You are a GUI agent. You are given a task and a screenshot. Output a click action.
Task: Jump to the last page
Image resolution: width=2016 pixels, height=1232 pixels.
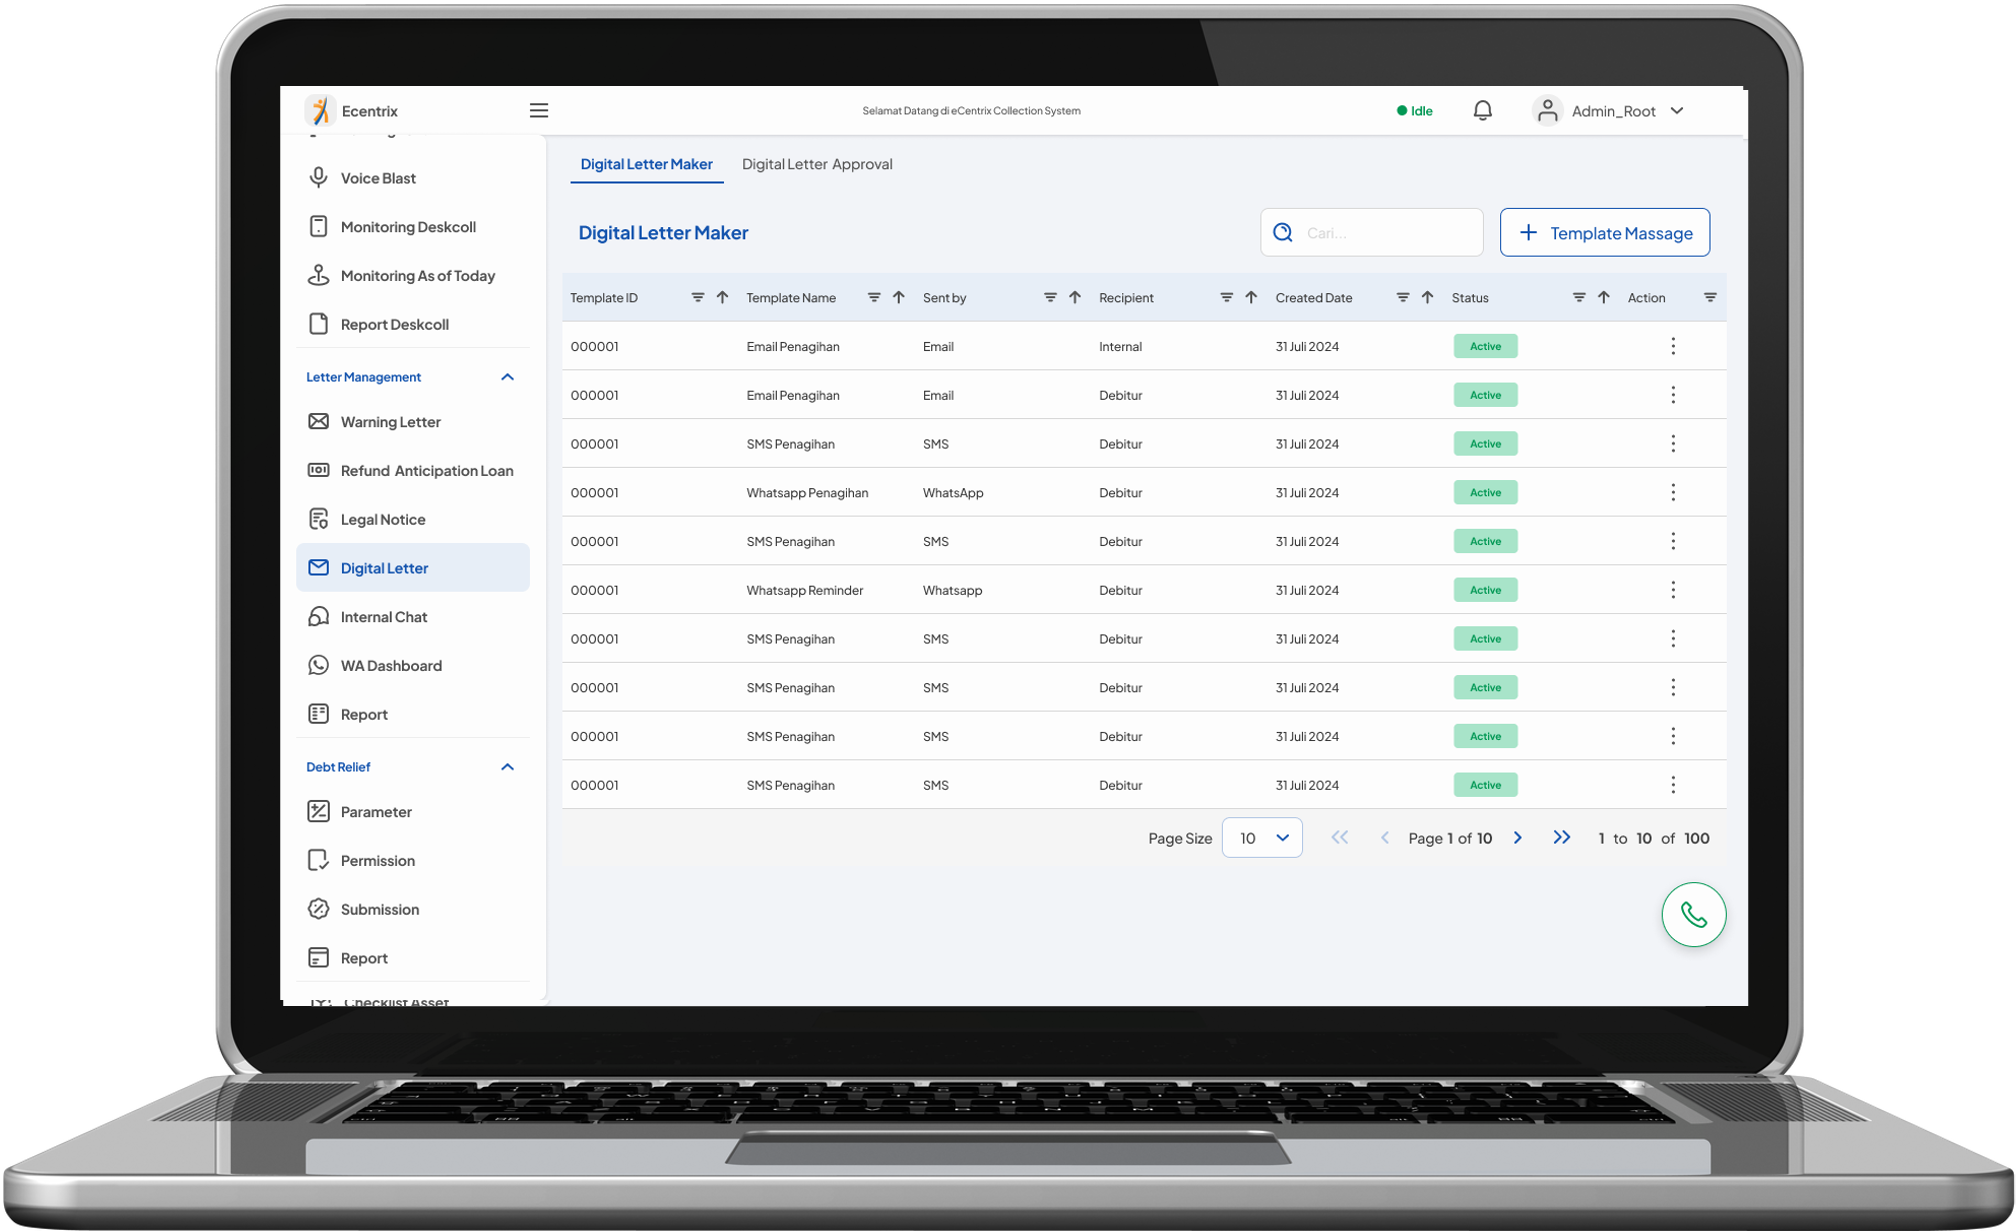point(1561,838)
